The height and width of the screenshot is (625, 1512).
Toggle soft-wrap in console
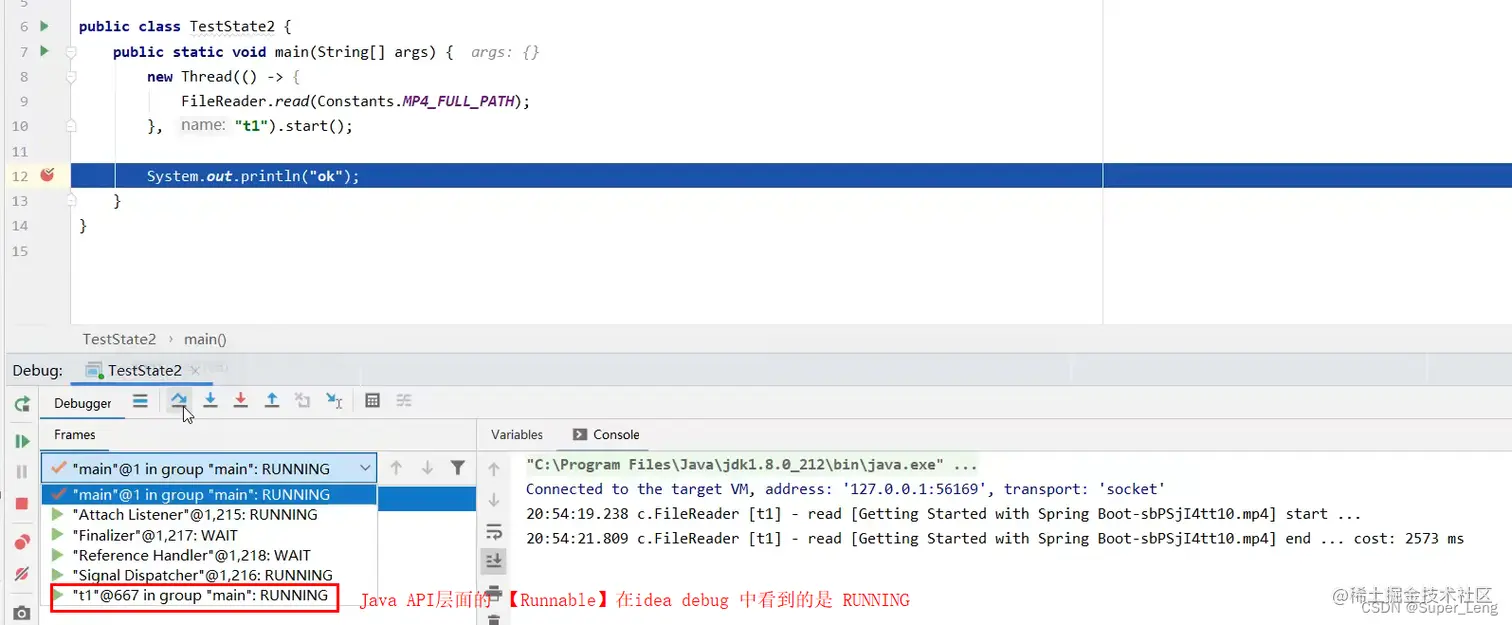(x=494, y=531)
